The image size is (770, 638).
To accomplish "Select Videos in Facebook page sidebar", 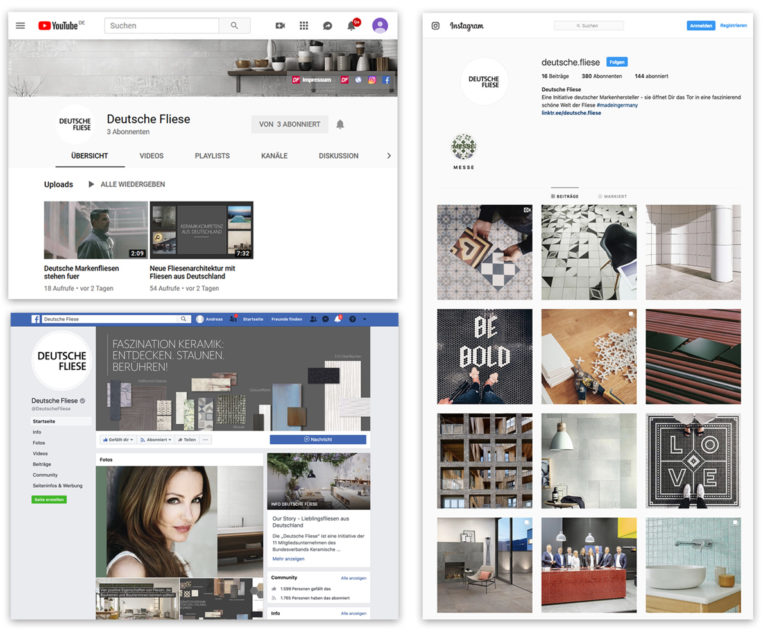I will click(40, 454).
